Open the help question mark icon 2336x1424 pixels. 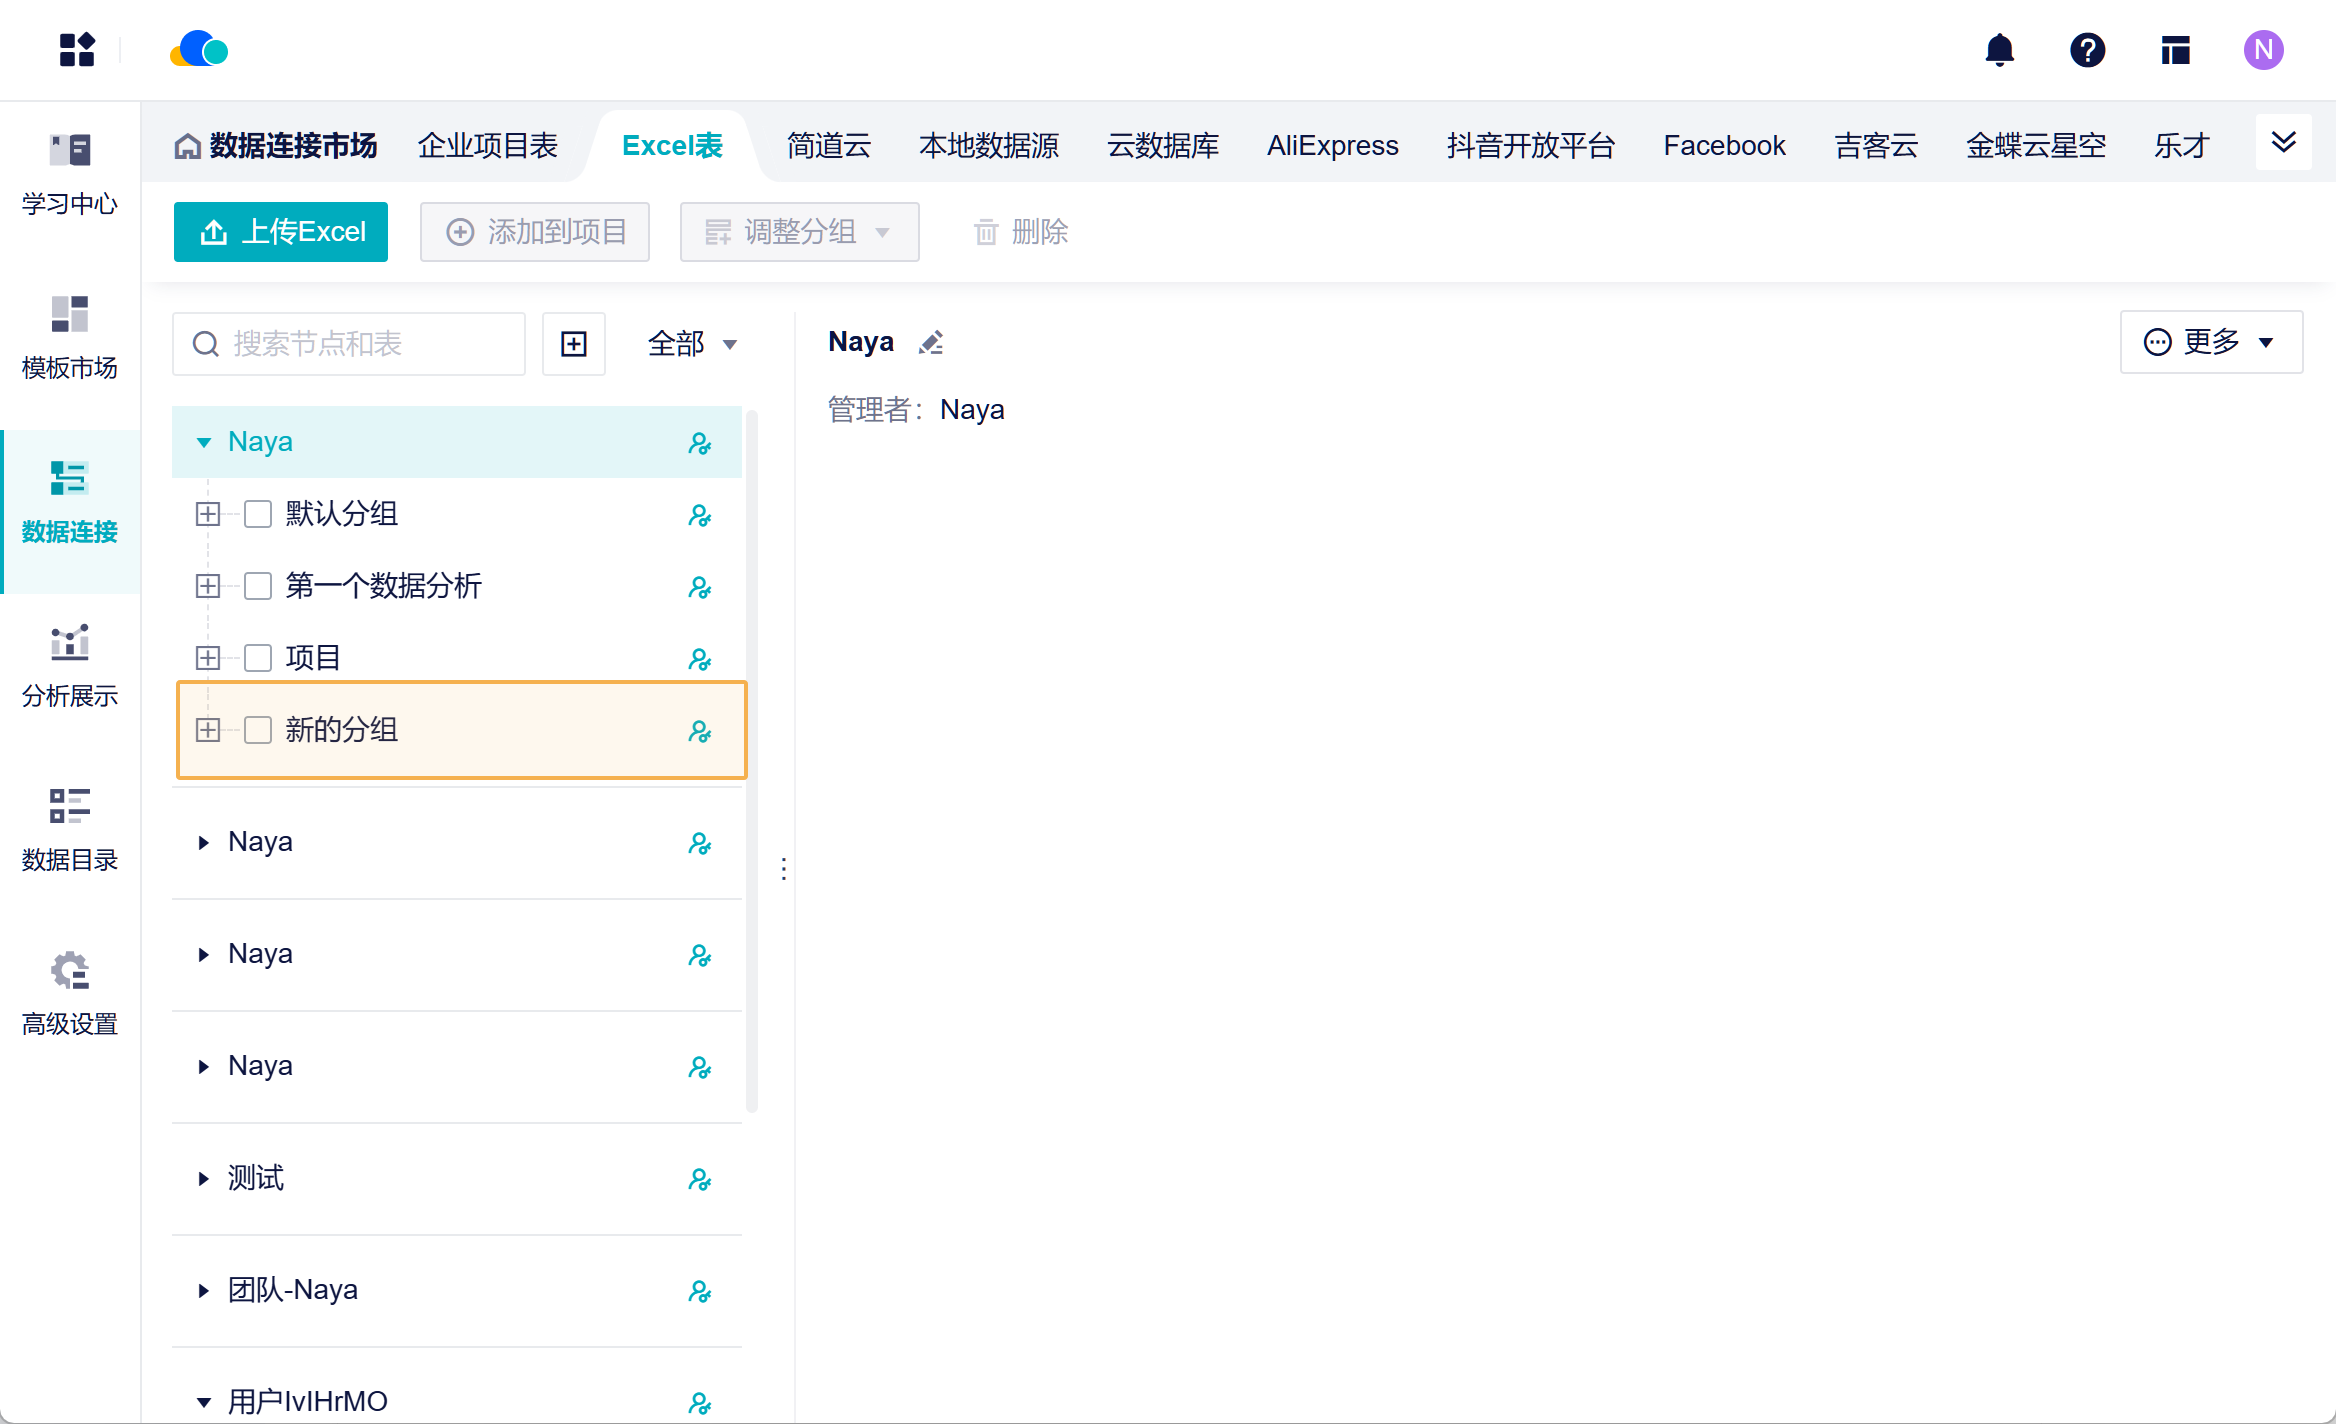(2087, 50)
